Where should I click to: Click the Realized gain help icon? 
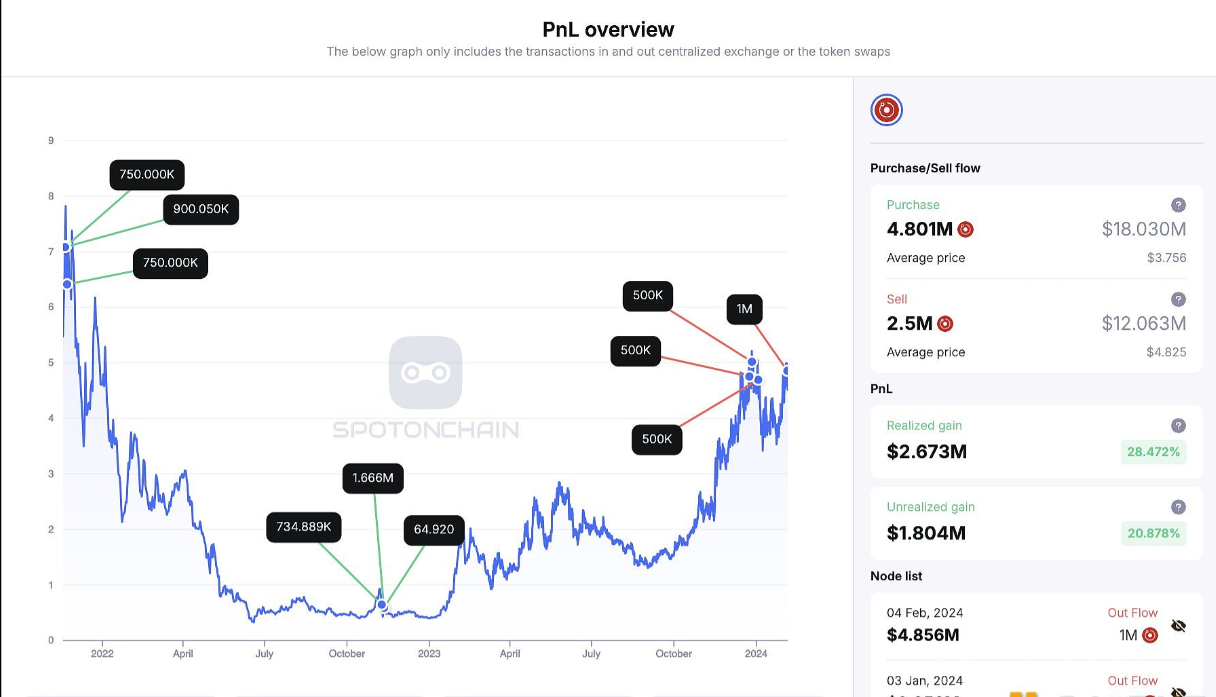[1178, 425]
